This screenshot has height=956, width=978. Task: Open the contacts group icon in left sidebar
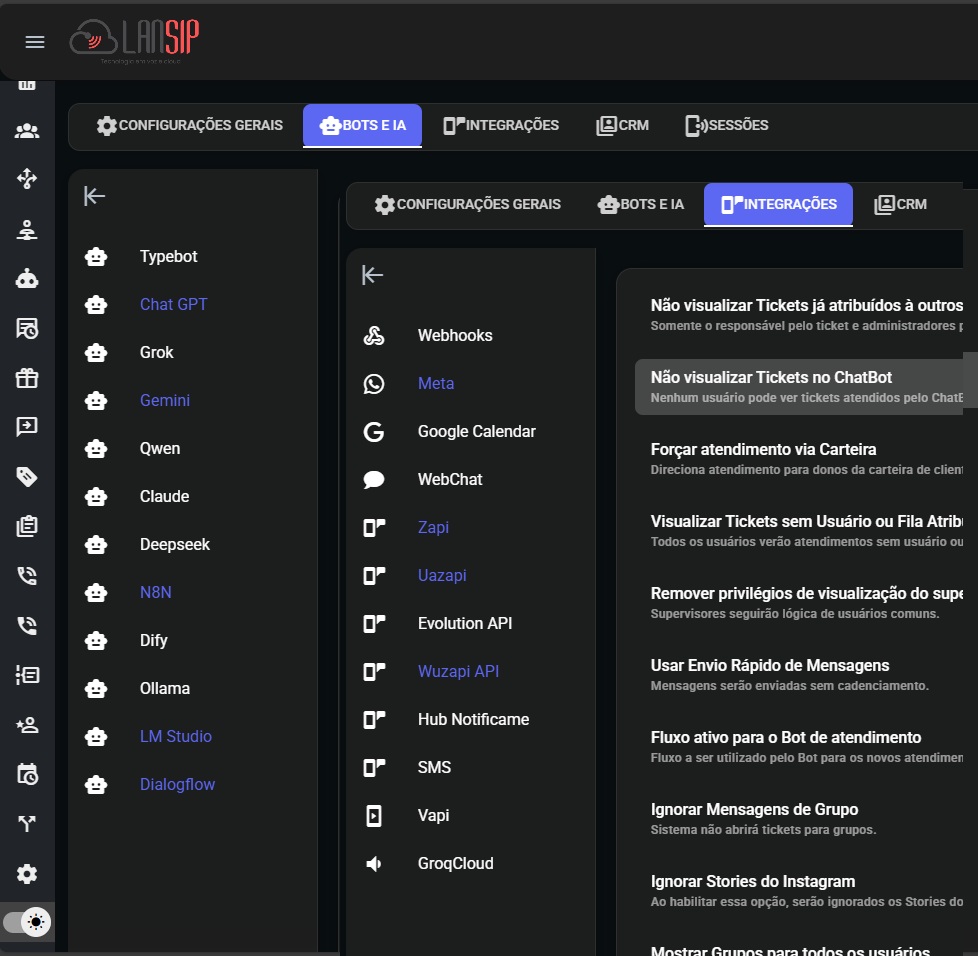click(x=27, y=131)
